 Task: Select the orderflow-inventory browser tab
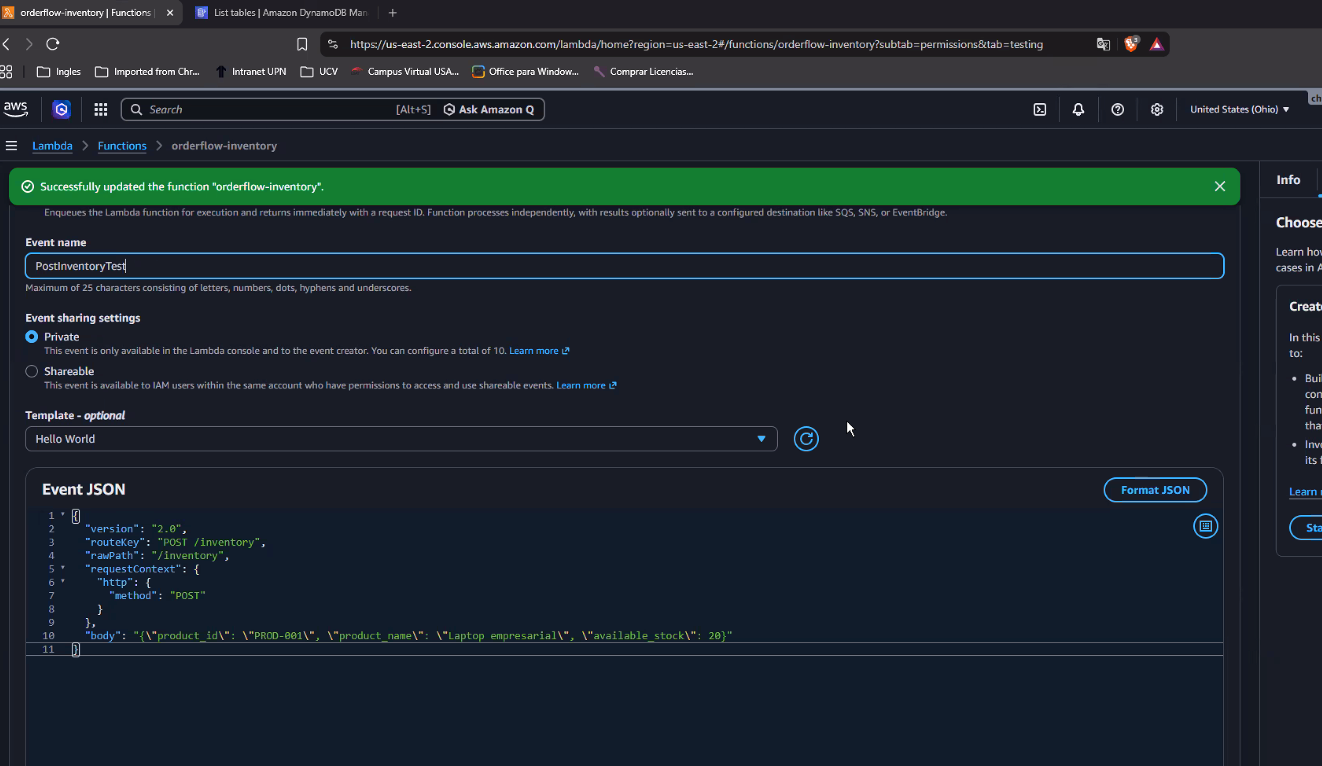[86, 13]
